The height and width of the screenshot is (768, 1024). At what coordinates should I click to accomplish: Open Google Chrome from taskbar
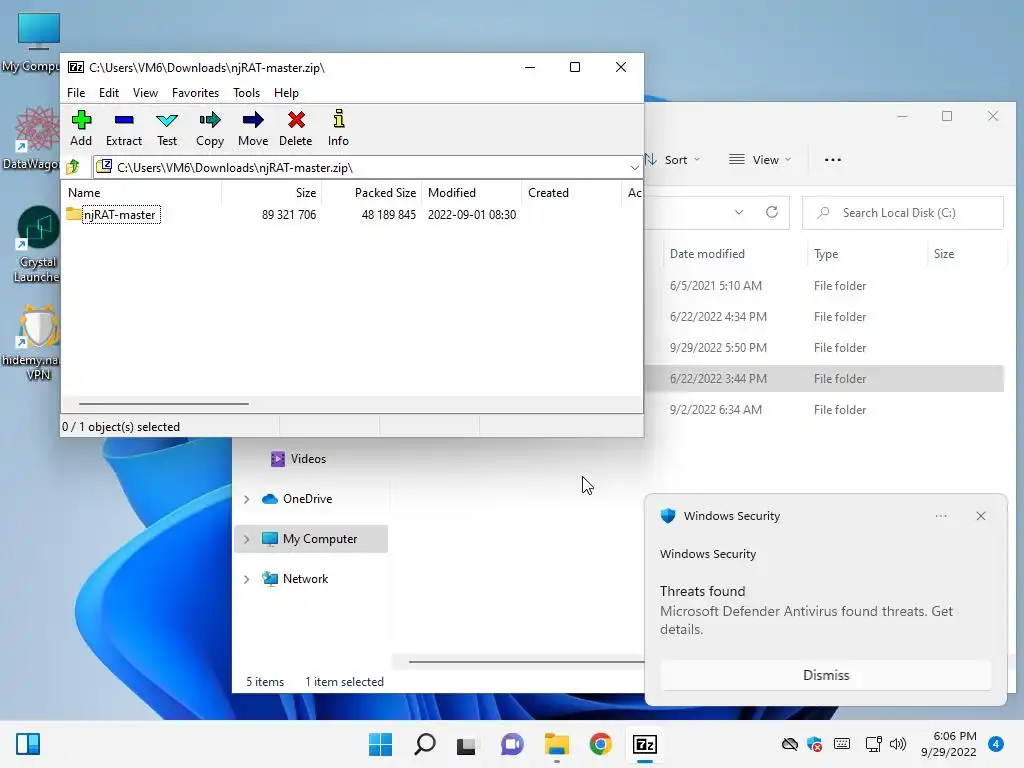600,744
